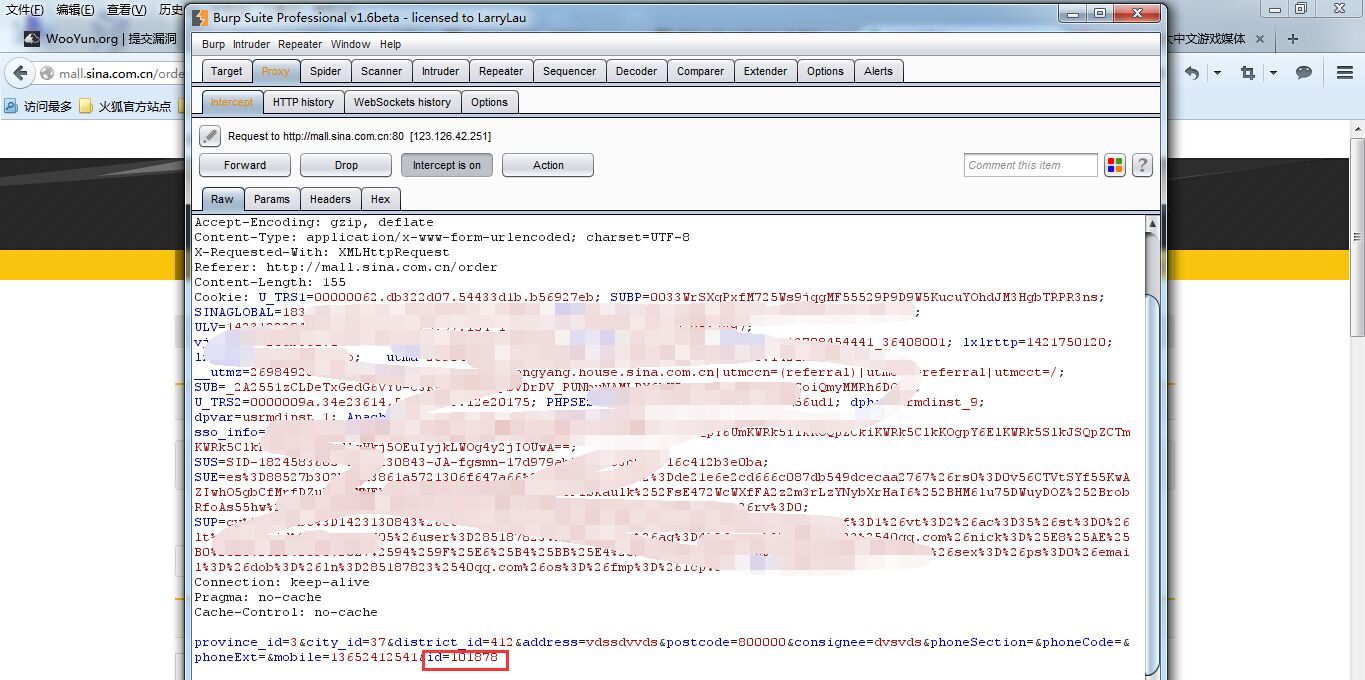
Task: Open the Intruder tool tab
Action: coord(440,71)
